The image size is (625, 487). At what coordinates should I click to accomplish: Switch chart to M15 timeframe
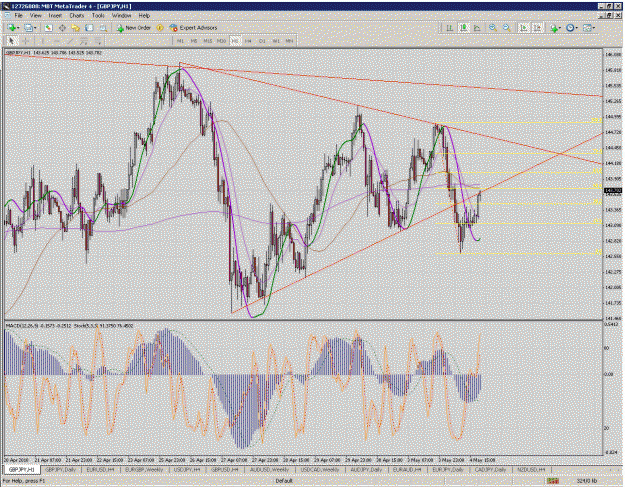coord(208,41)
